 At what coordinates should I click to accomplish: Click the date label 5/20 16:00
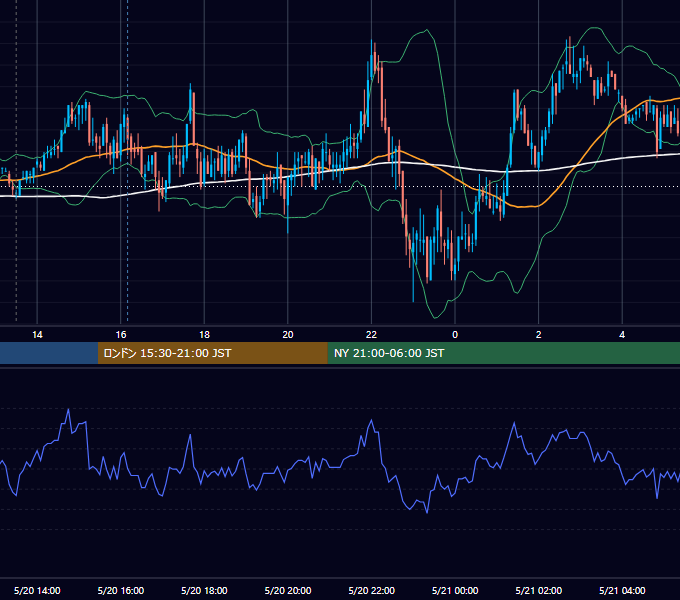(x=121, y=590)
